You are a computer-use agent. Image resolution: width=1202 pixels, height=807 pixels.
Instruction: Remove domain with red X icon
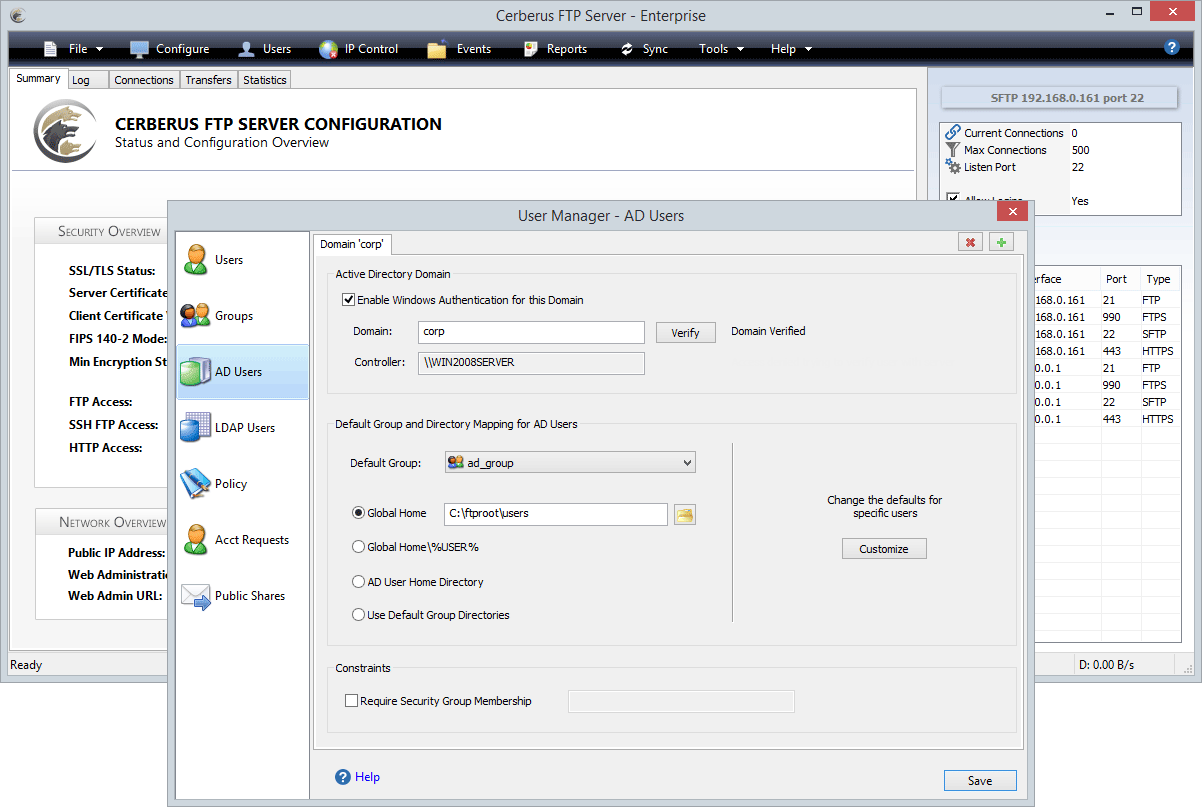pyautogui.click(x=970, y=243)
